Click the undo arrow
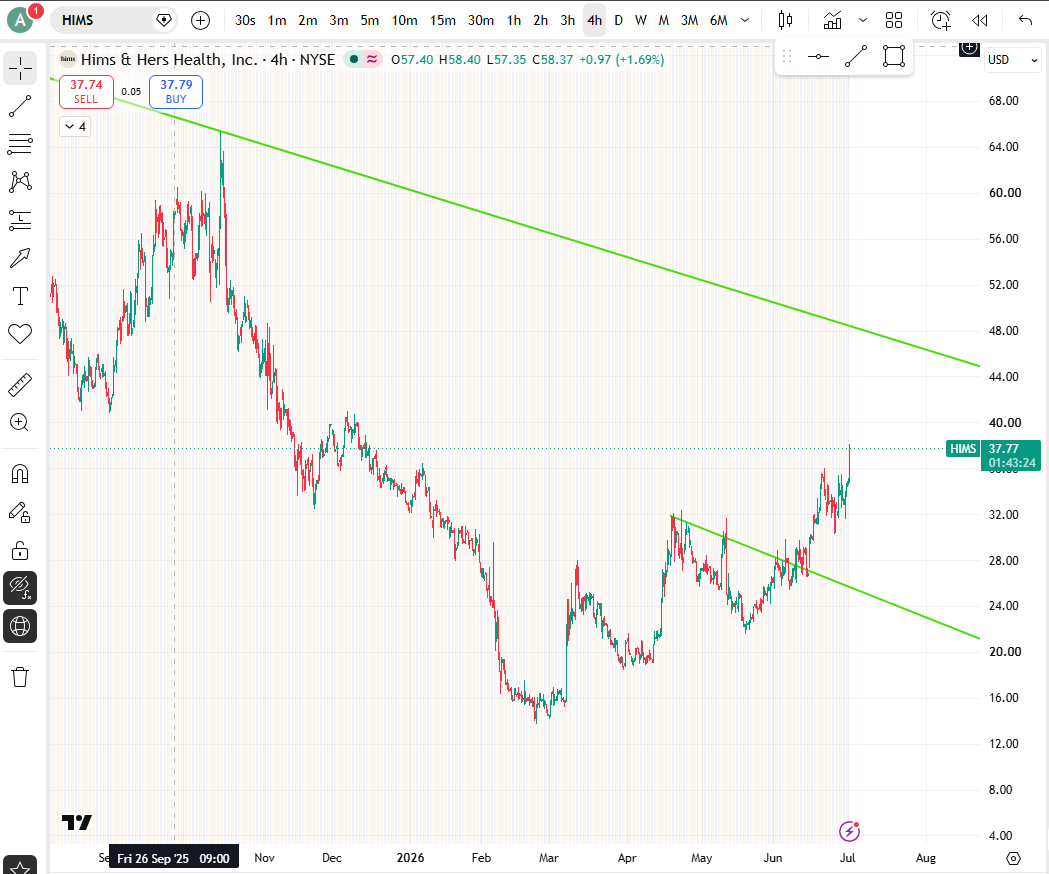This screenshot has width=1049, height=874. pyautogui.click(x=1025, y=20)
